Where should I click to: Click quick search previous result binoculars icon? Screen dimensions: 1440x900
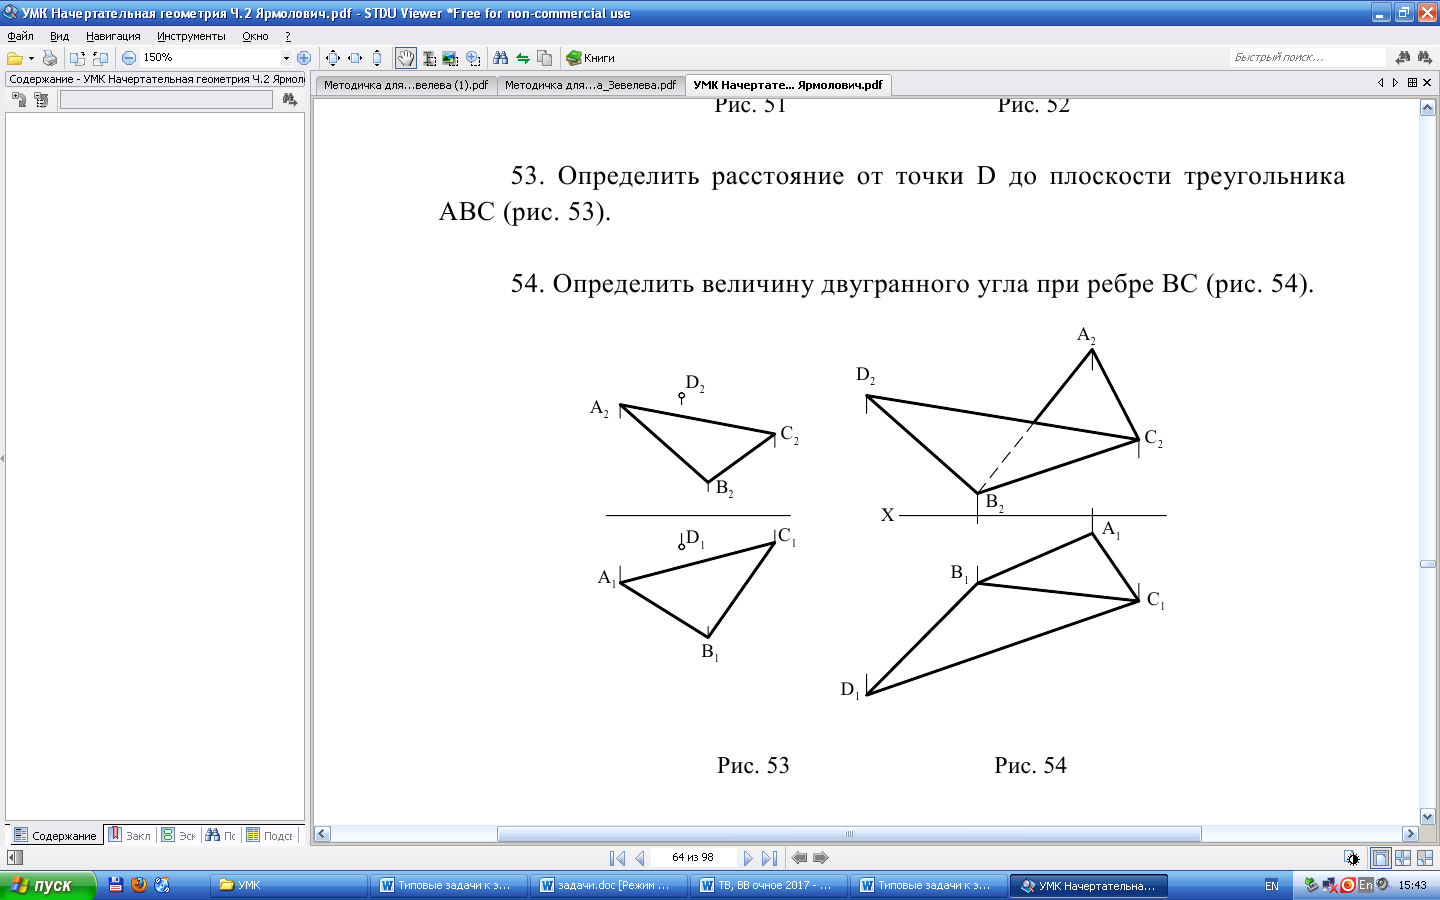[x=1403, y=57]
